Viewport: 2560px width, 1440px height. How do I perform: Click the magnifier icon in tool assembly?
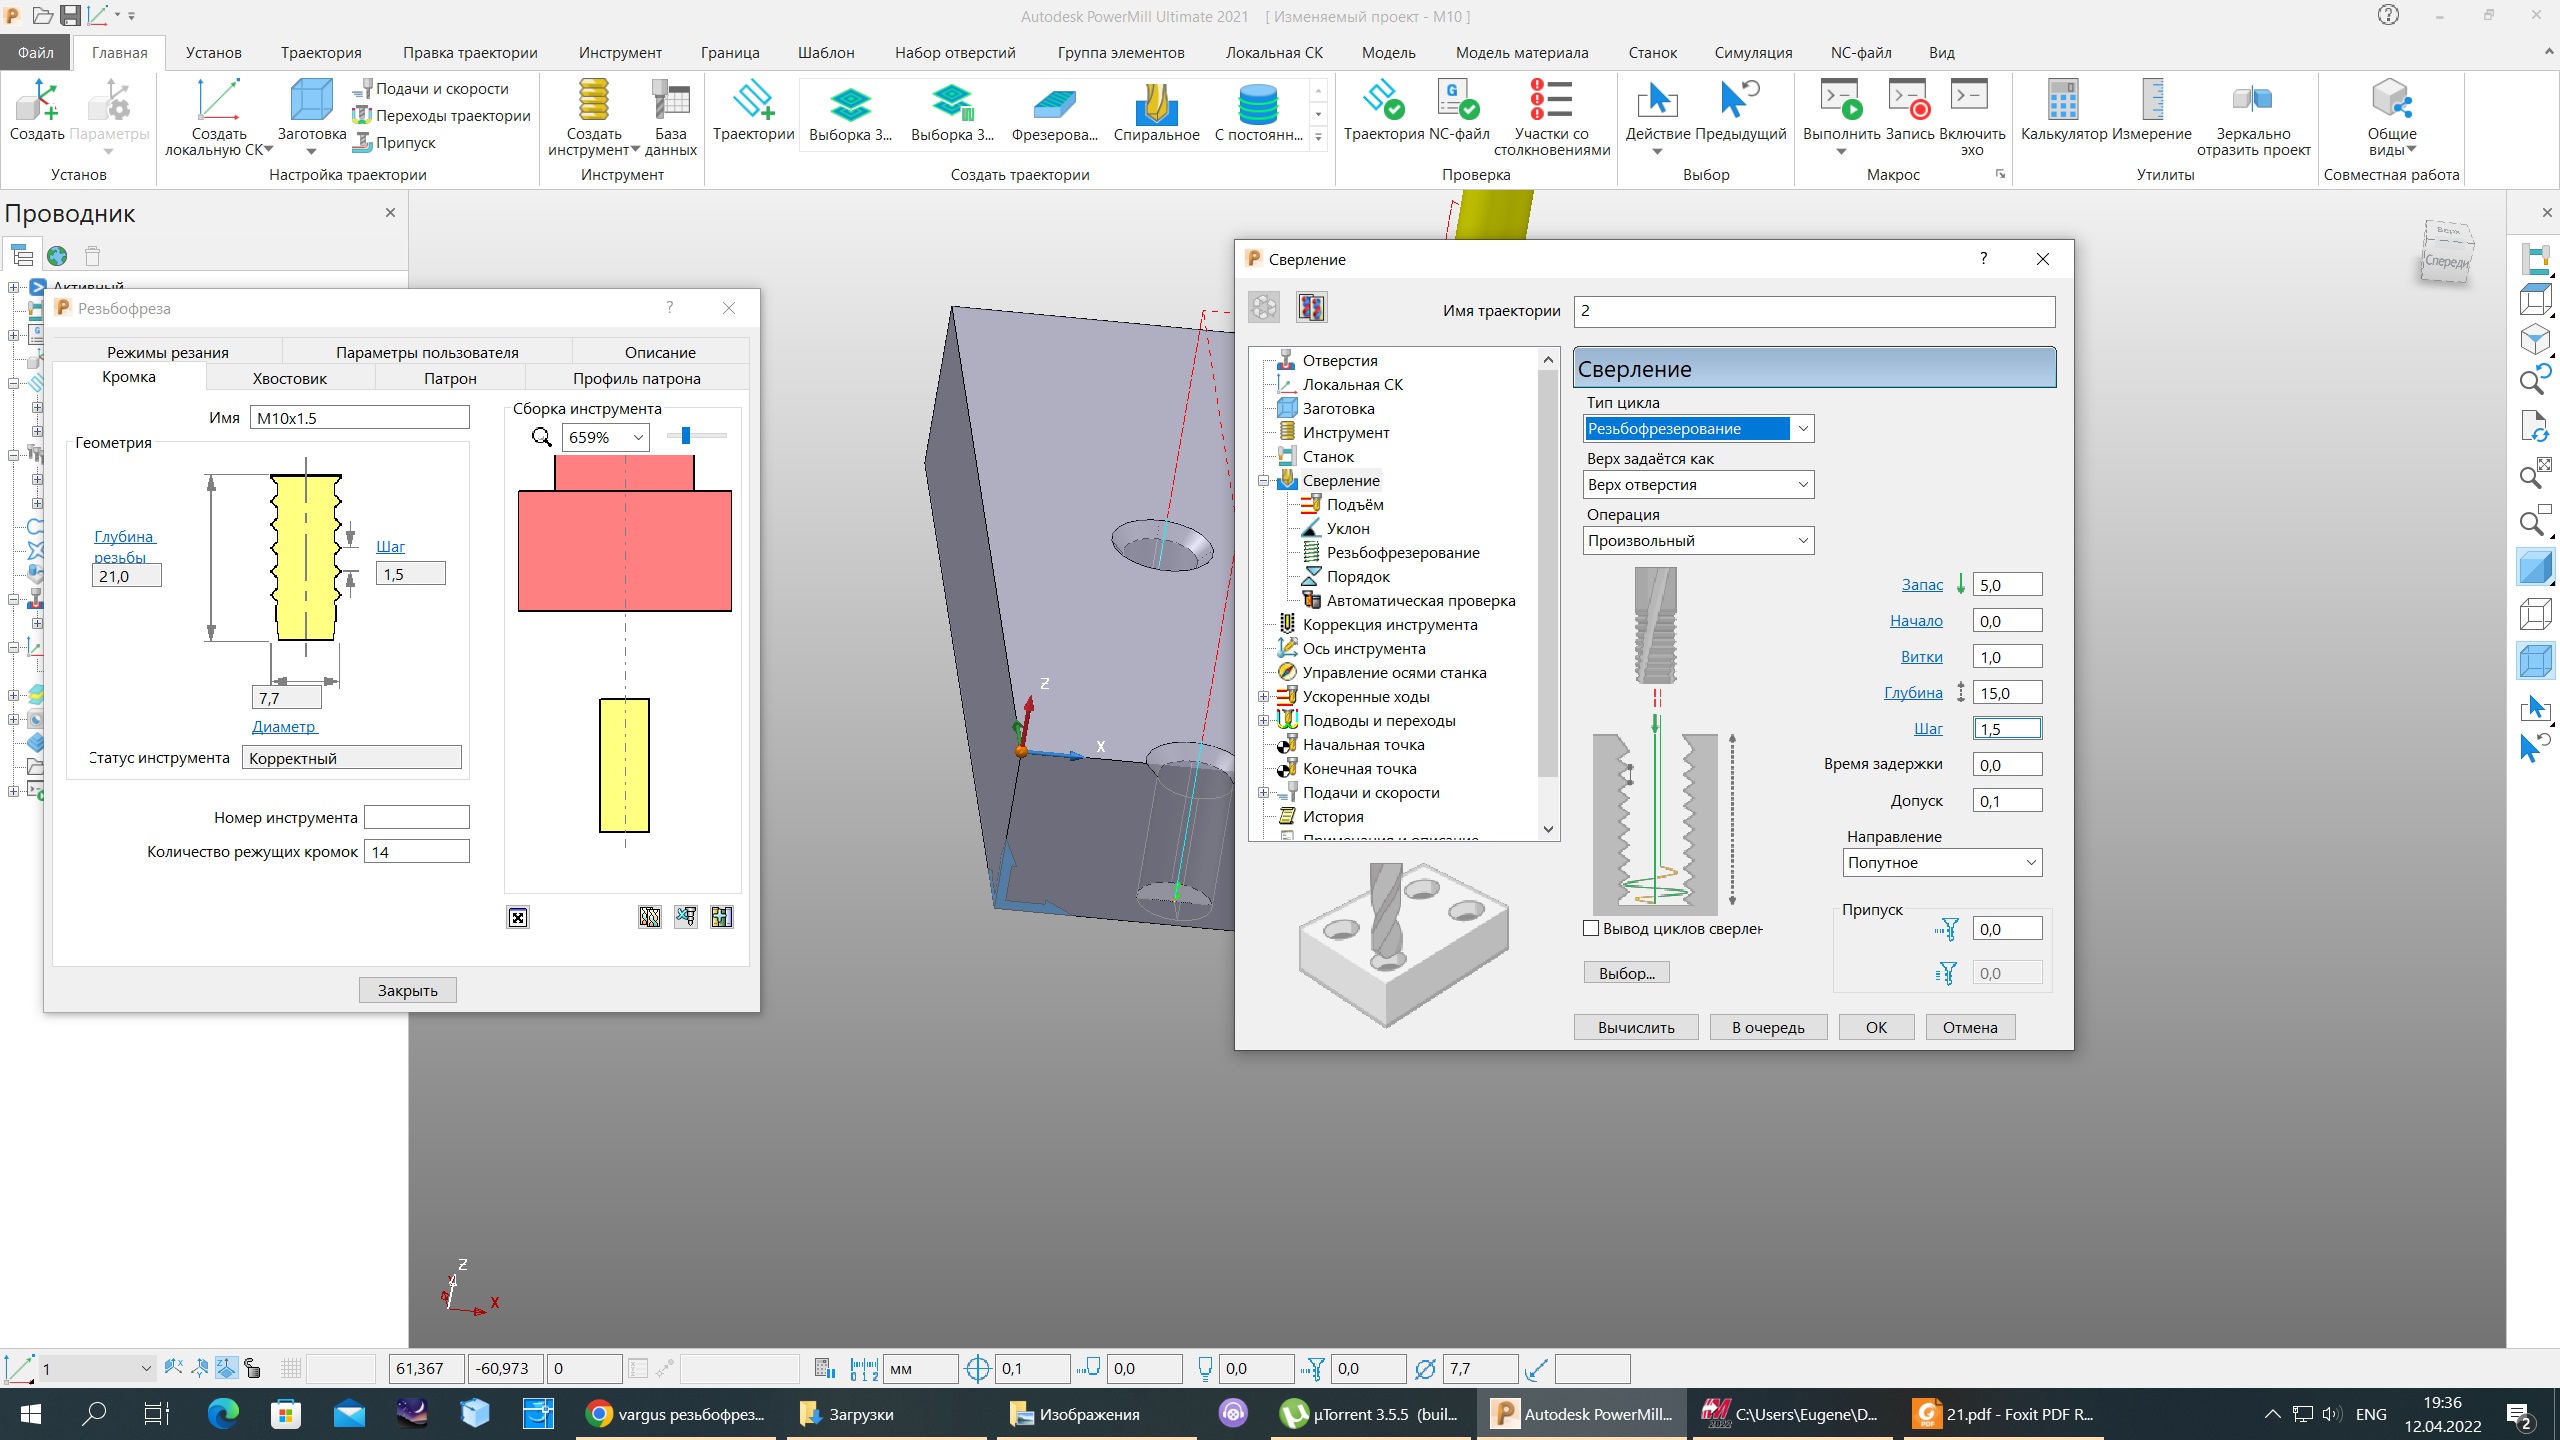pos(541,437)
